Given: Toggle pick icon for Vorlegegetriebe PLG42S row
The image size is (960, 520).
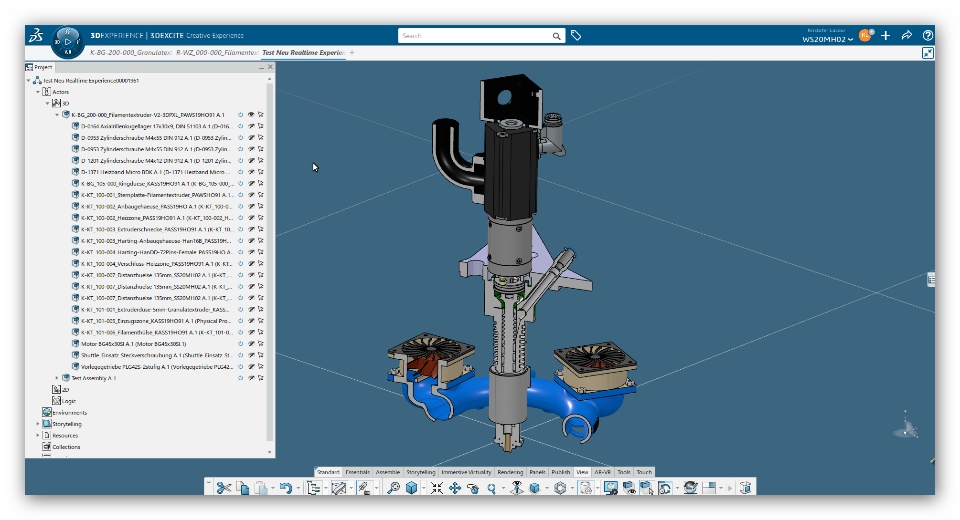Looking at the screenshot, I should point(260,366).
